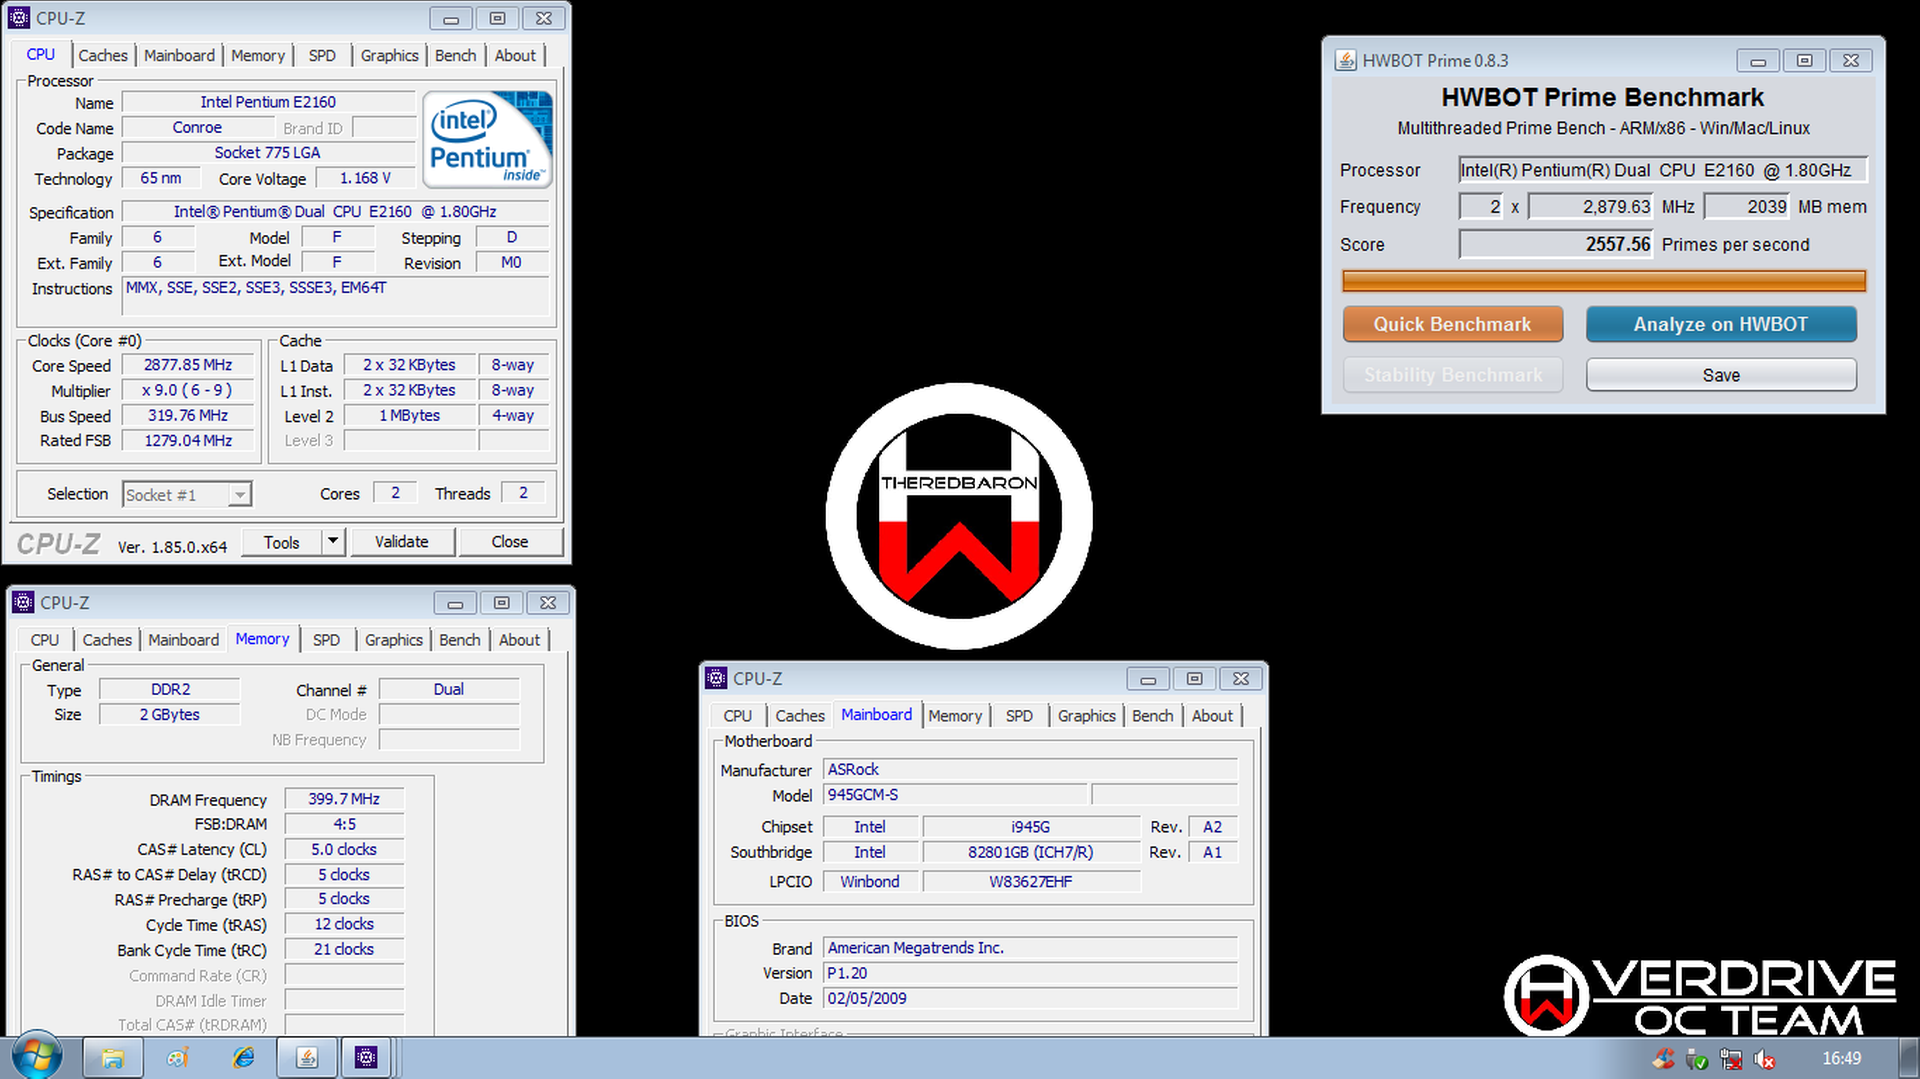Viewport: 1920px width, 1079px height.
Task: Minimize the HWBOT Prime window
Action: point(1758,61)
